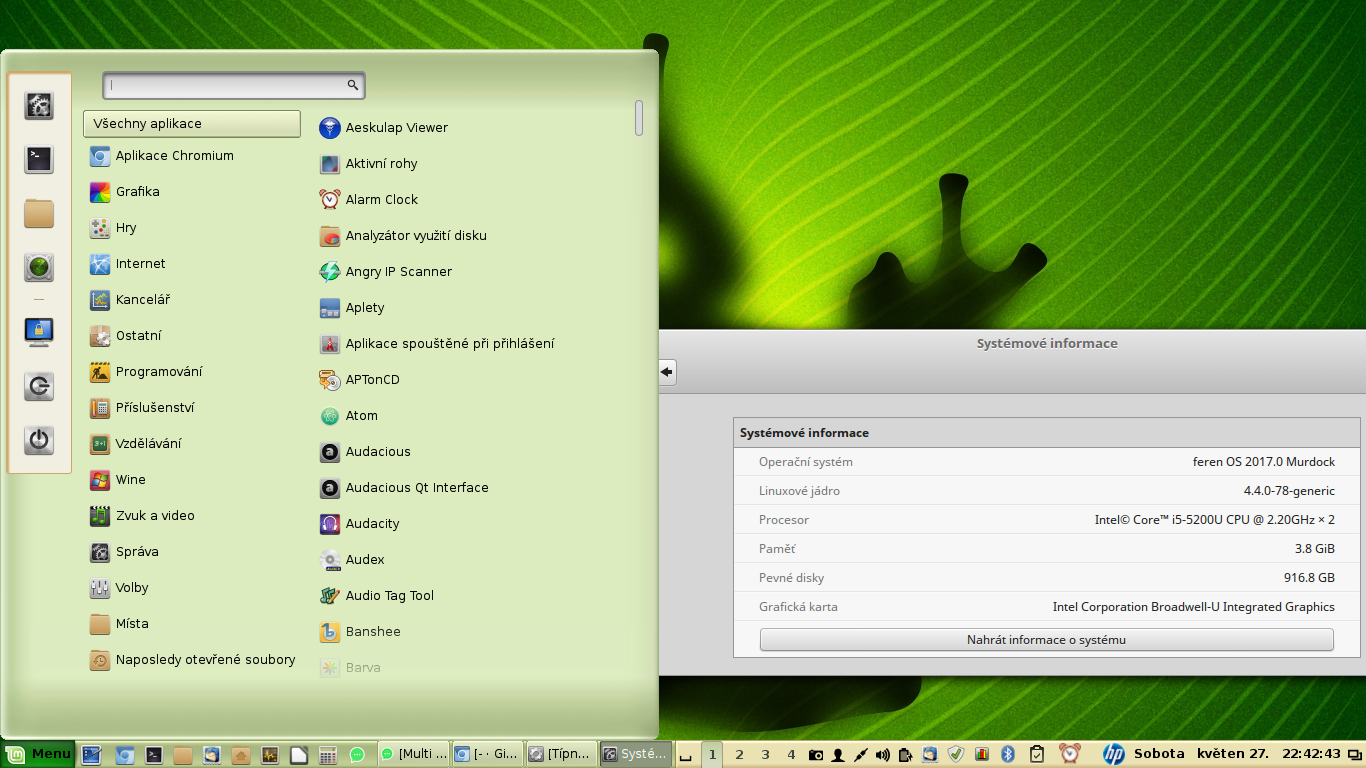The height and width of the screenshot is (768, 1366).
Task: Click the clipboard manager tray icon
Action: [x=1038, y=754]
